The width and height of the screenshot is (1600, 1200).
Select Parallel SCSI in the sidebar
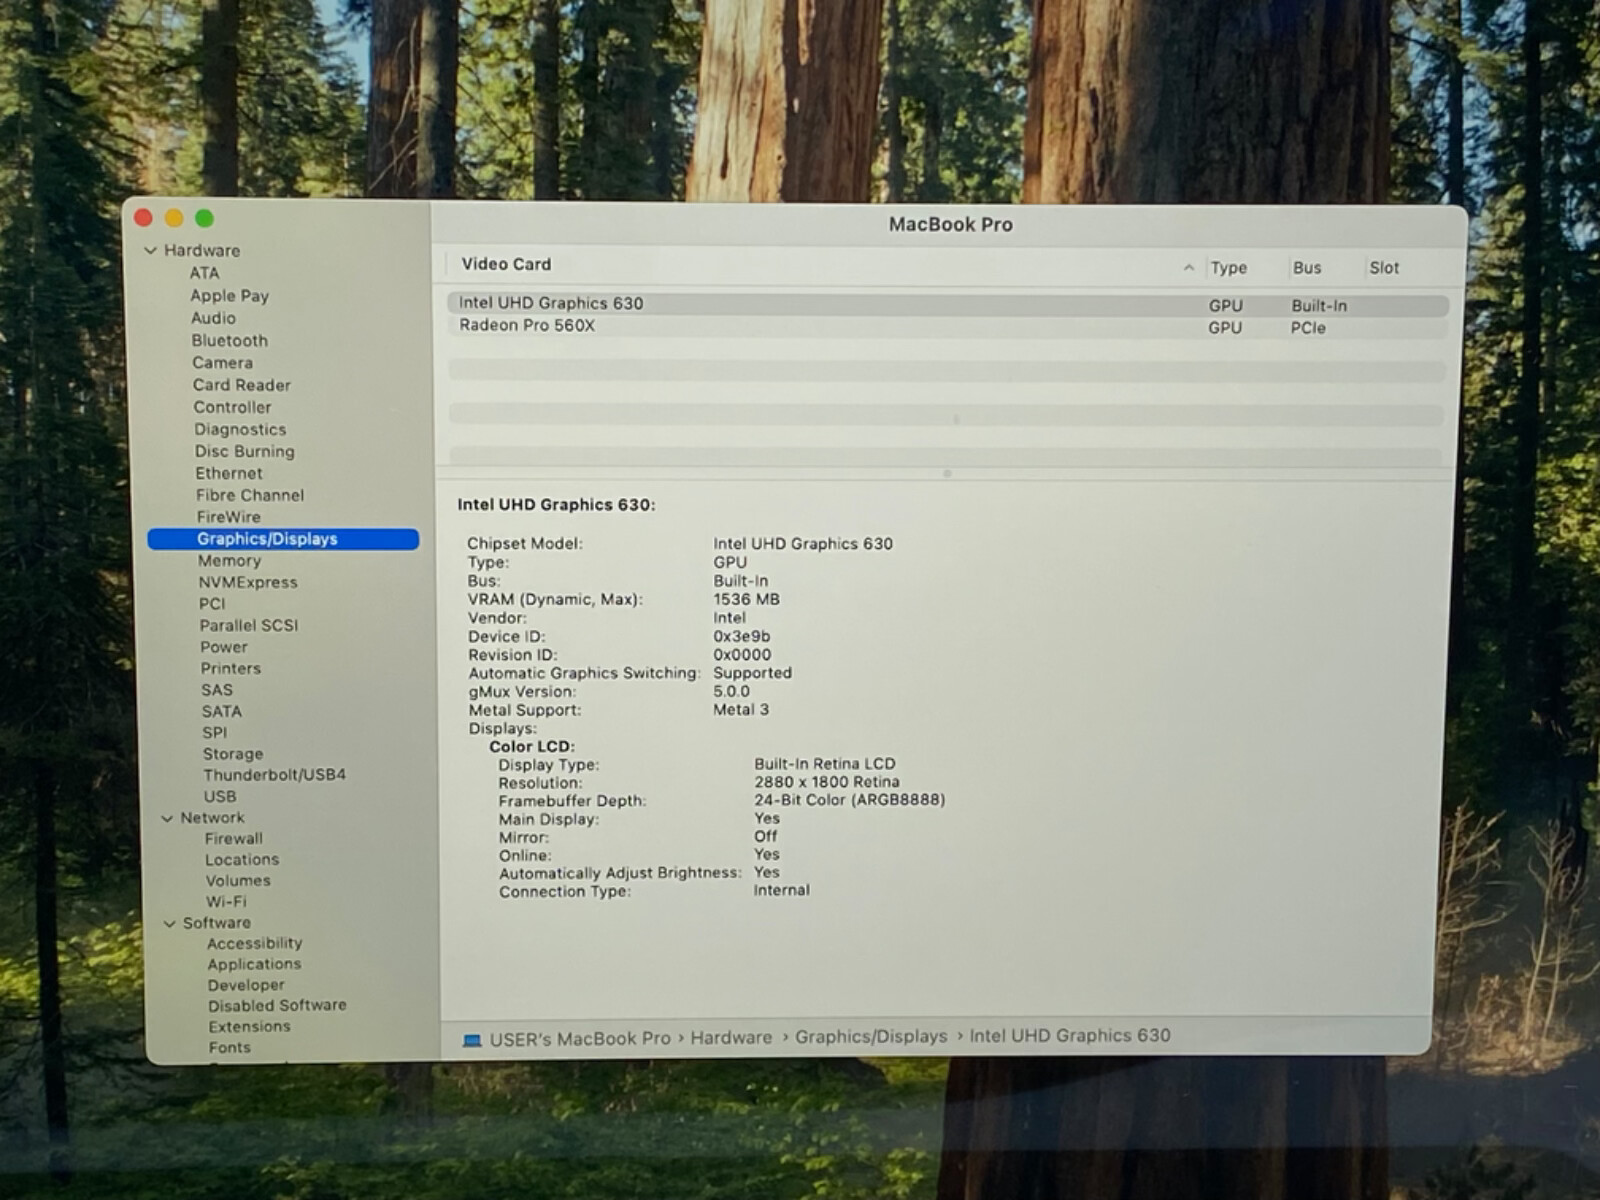pyautogui.click(x=248, y=625)
